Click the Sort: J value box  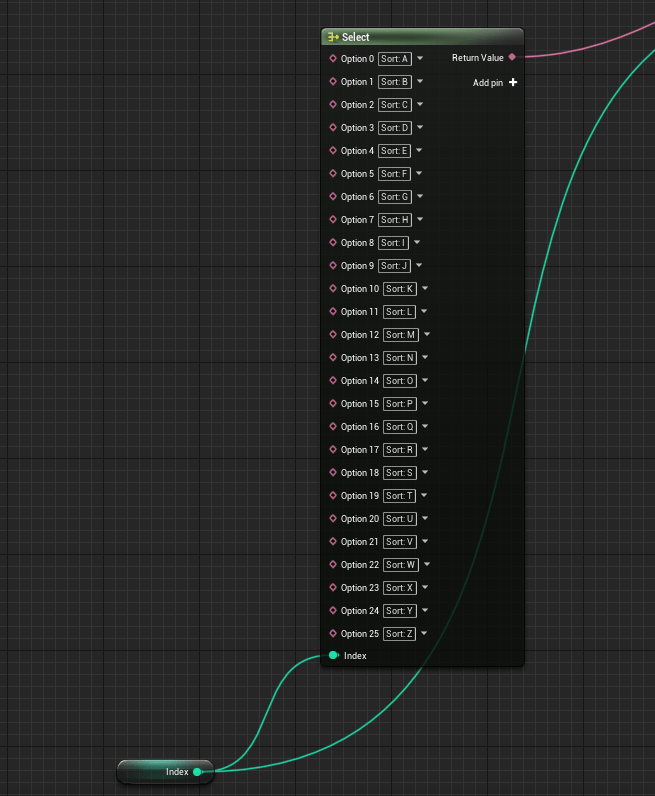394,266
